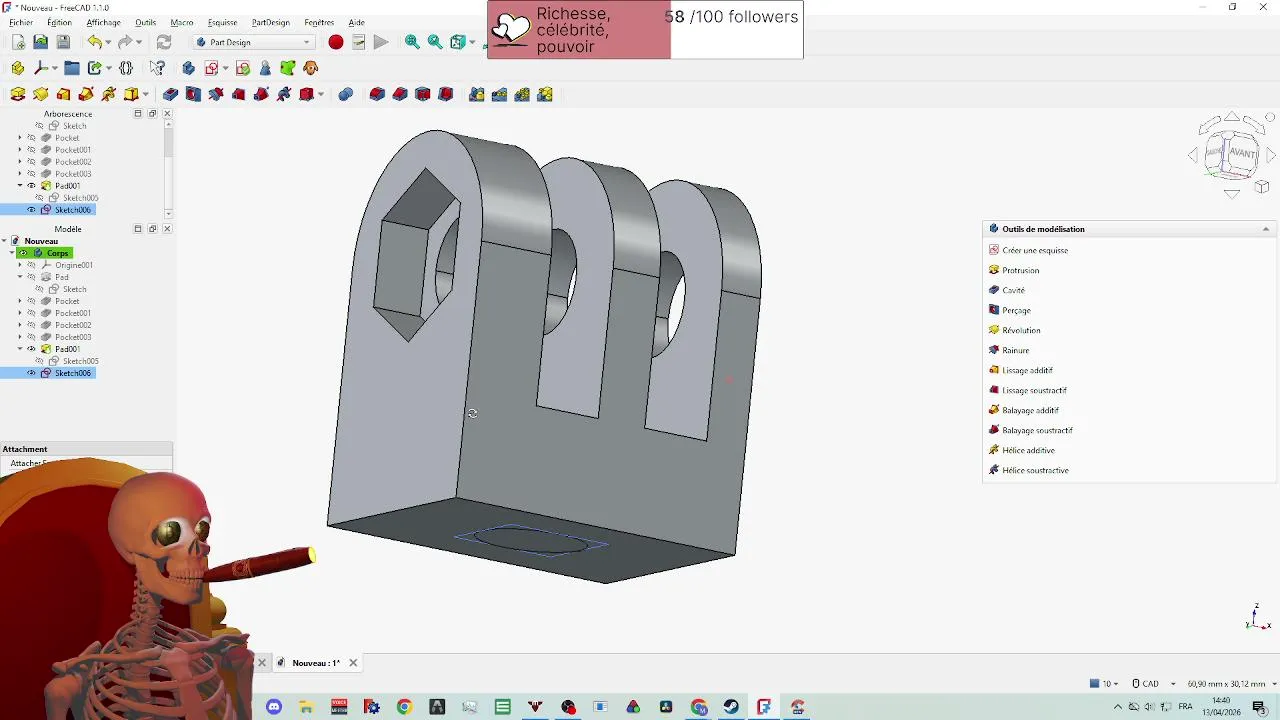Open the Affichage menu
1280x720 pixels.
(x=103, y=22)
